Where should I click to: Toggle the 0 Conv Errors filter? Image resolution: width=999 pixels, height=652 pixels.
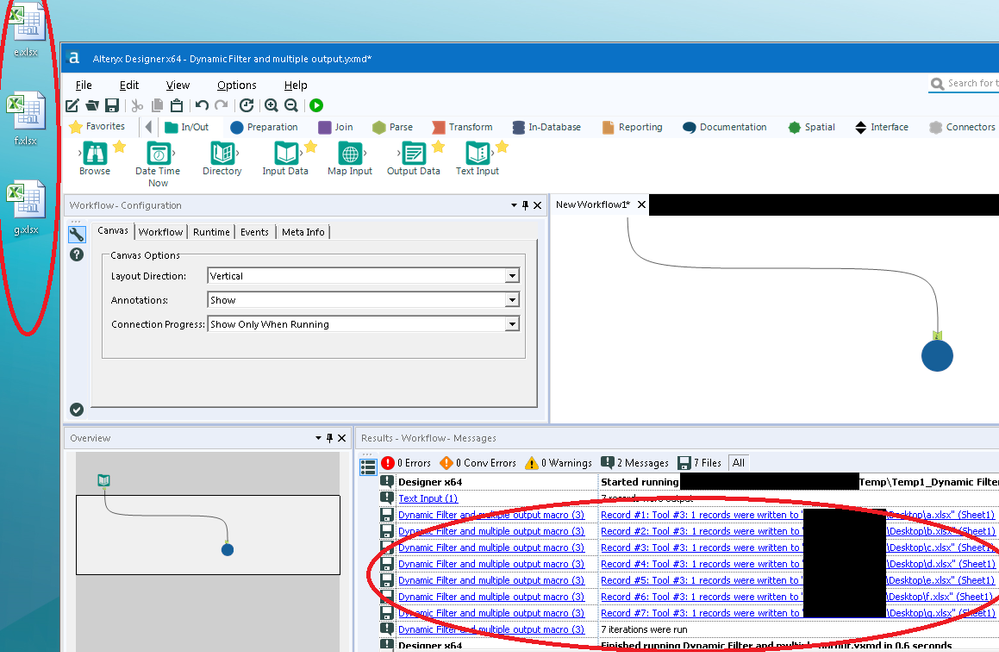478,463
